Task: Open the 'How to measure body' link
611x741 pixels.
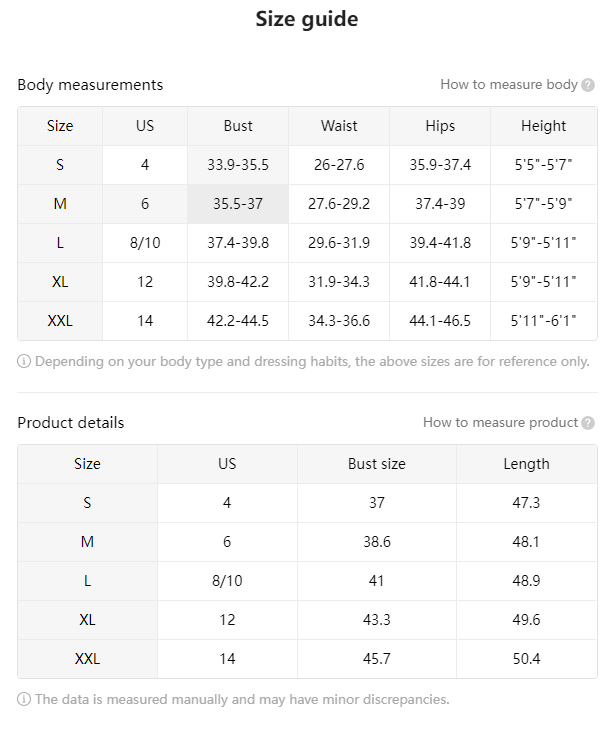Action: (509, 85)
